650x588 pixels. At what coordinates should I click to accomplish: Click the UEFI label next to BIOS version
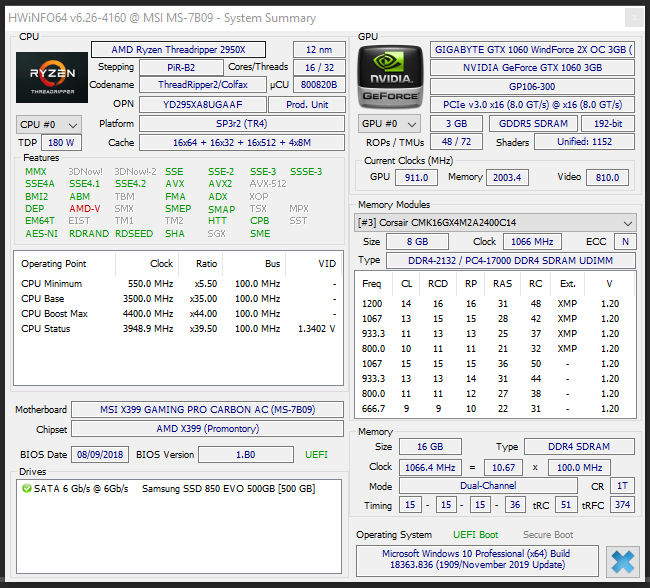[316, 454]
